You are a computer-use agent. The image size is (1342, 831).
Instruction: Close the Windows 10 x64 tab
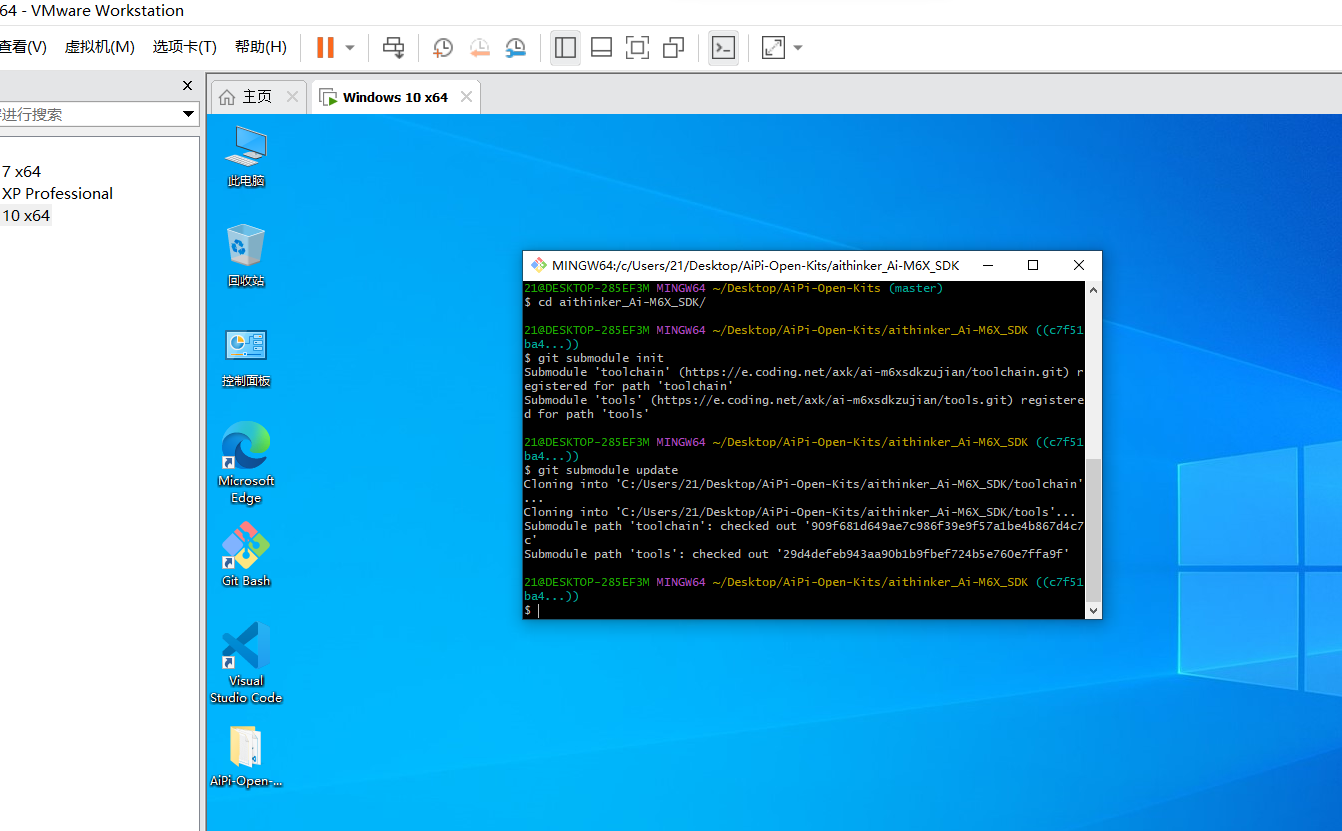(x=465, y=97)
